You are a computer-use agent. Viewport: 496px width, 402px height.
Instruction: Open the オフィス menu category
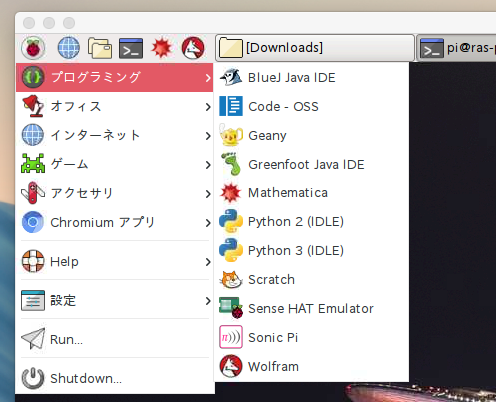[114, 106]
